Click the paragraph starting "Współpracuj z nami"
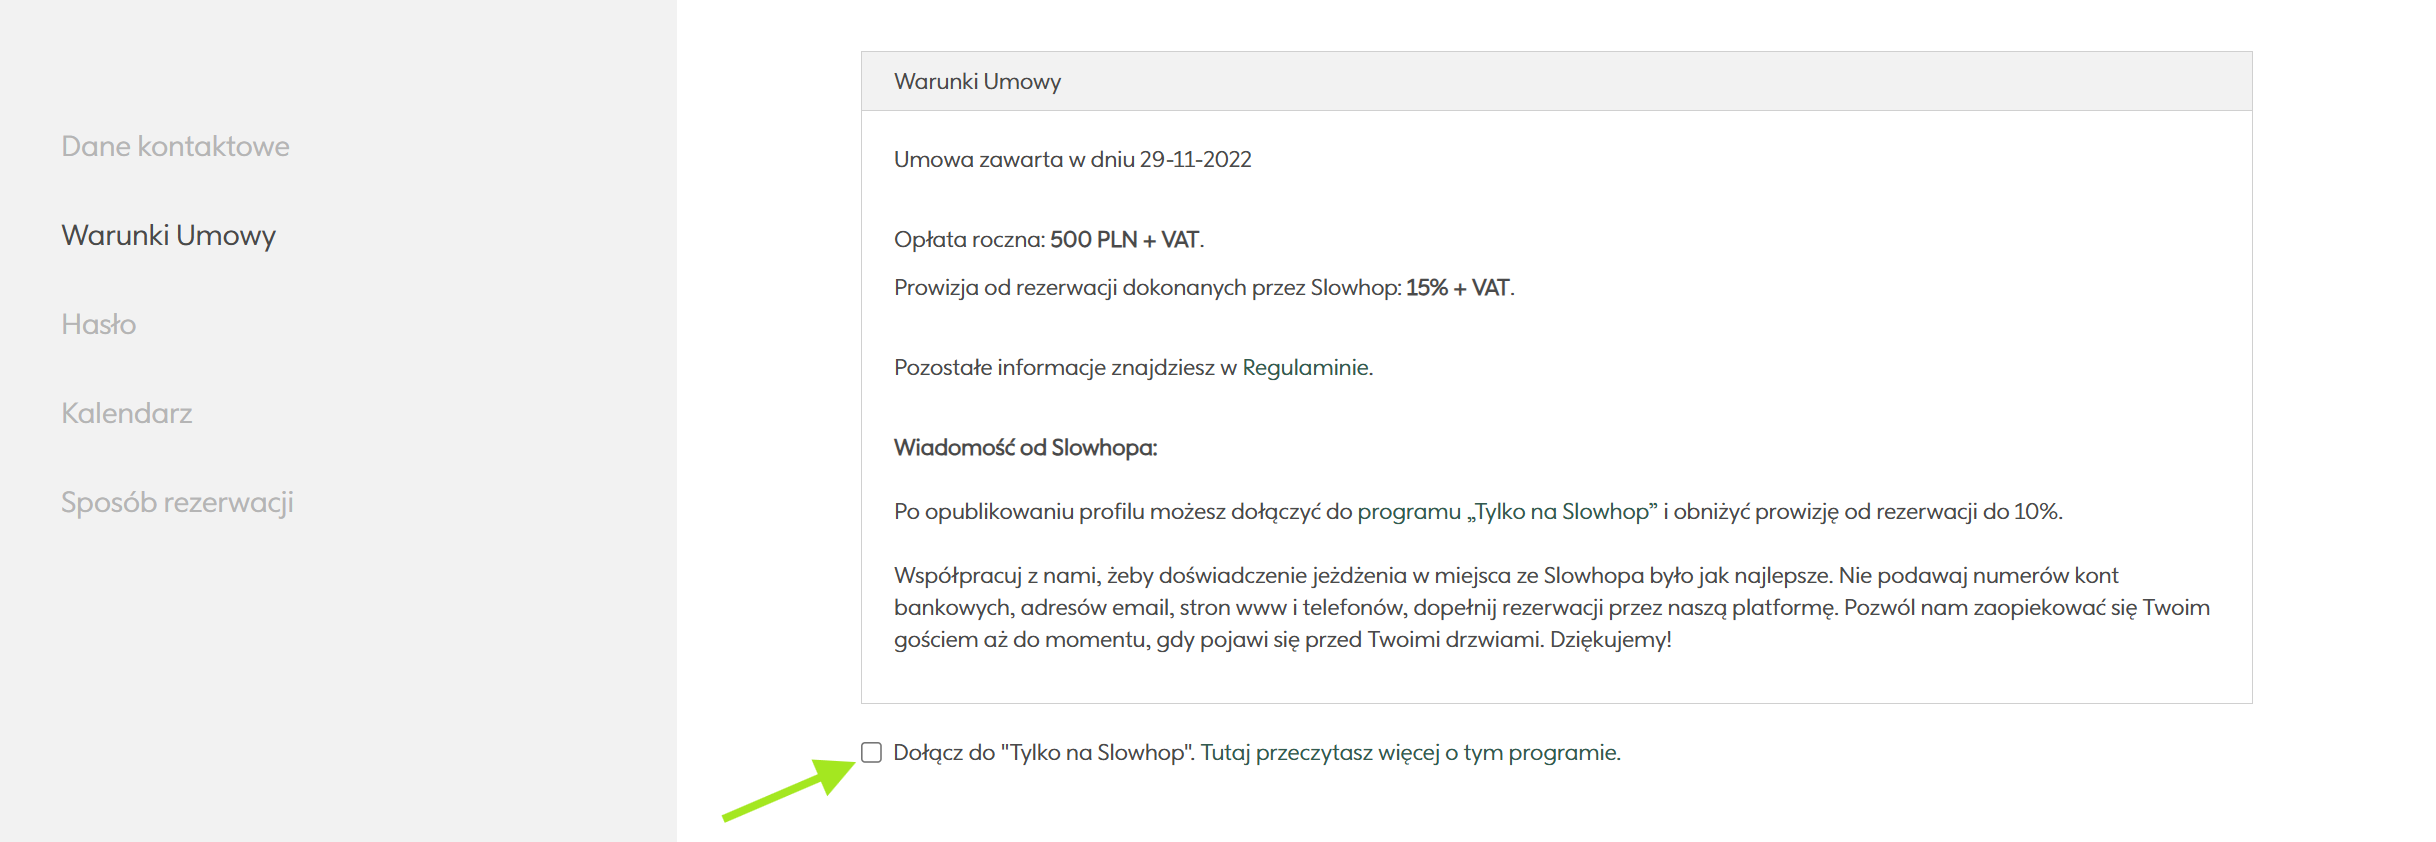The image size is (2436, 842). 1550,607
